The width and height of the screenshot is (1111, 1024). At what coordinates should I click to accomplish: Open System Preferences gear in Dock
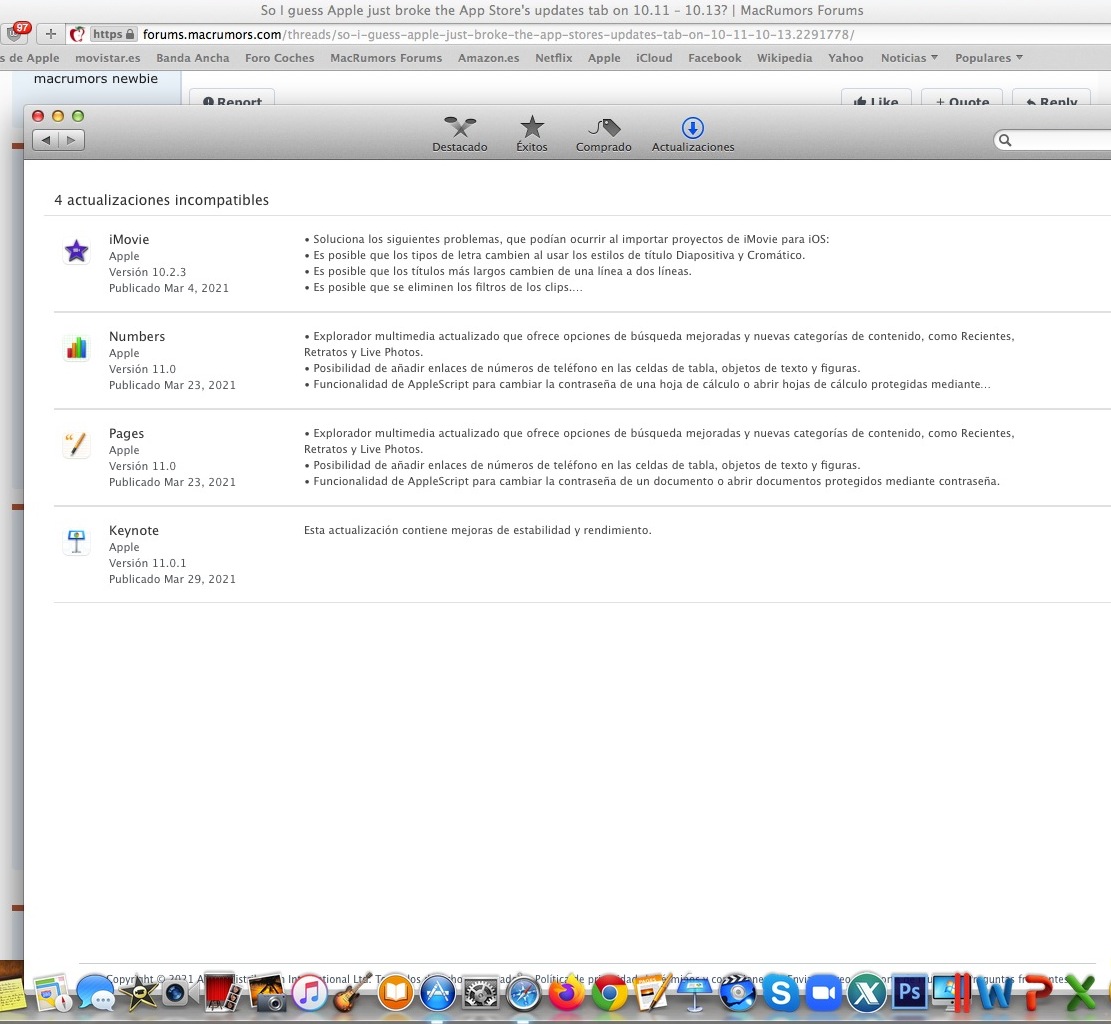[x=480, y=993]
